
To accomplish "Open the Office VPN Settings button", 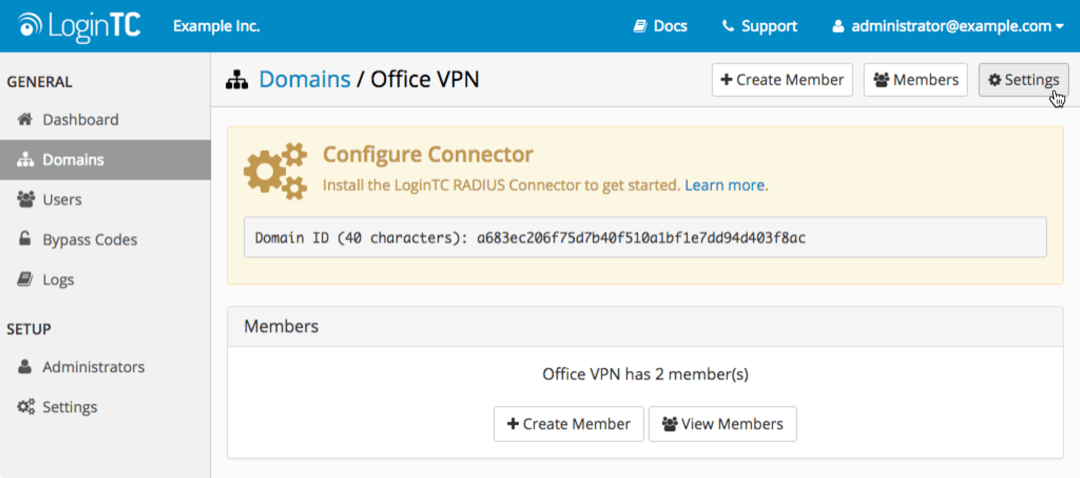I will (x=1023, y=80).
